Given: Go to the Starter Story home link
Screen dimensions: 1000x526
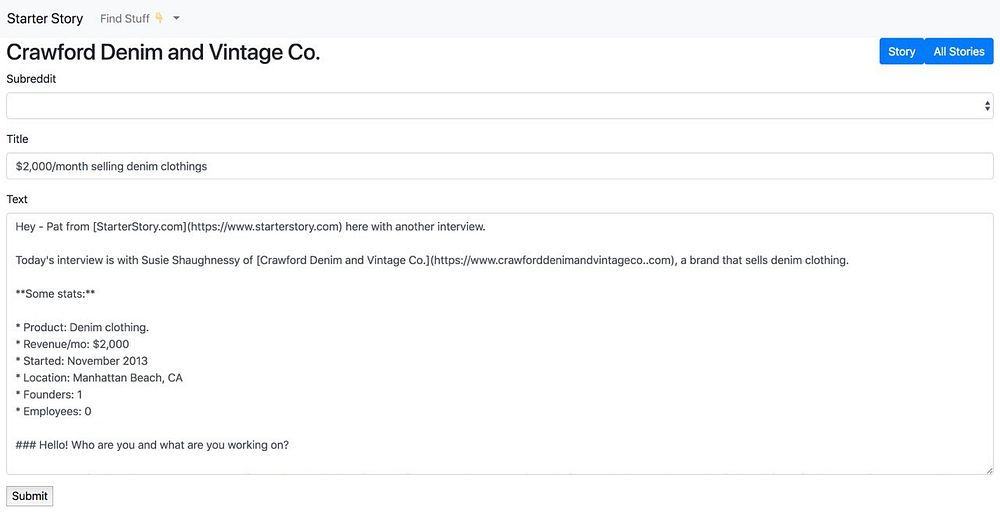Looking at the screenshot, I should 45,19.
